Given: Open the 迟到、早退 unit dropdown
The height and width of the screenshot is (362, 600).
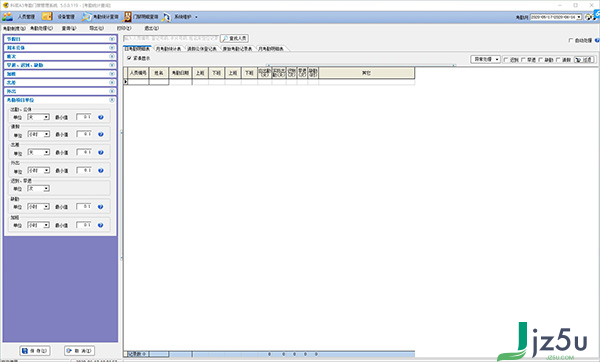Looking at the screenshot, I should [39, 189].
